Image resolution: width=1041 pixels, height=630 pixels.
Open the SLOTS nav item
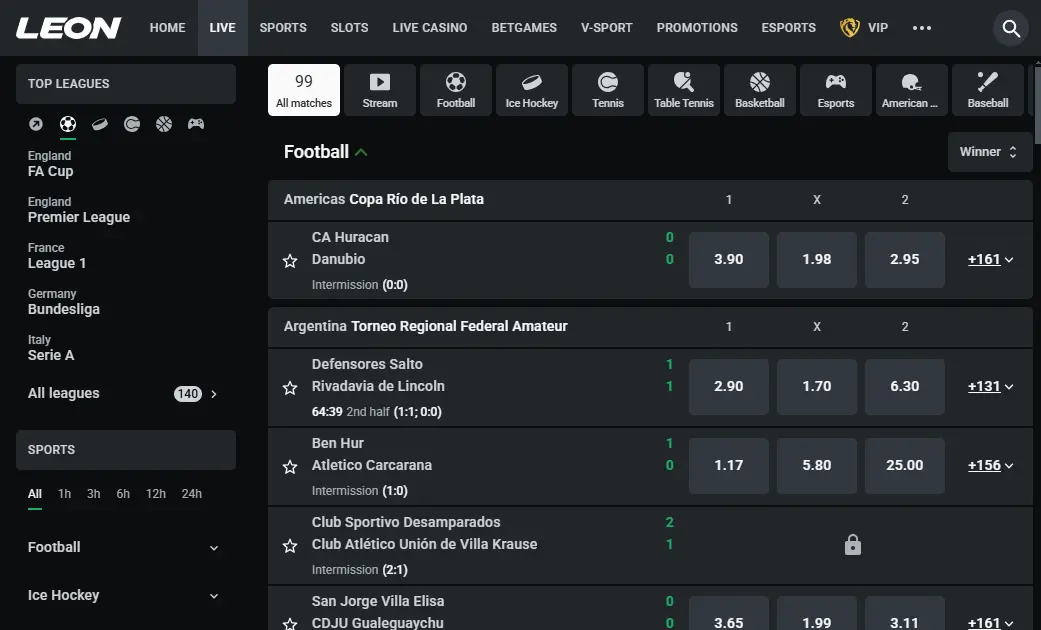pos(349,28)
